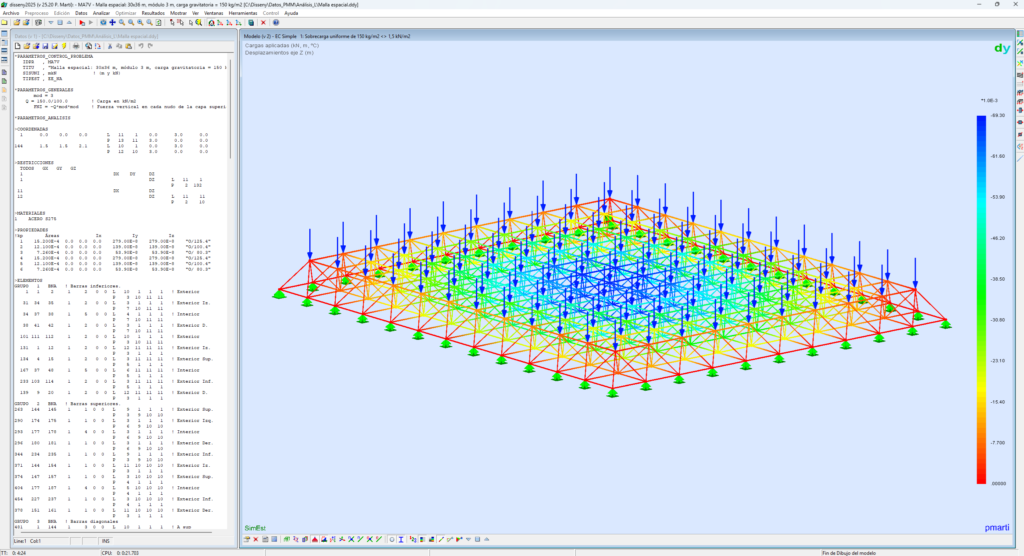The width and height of the screenshot is (1024, 556).
Task: Open the Archivo menu
Action: [x=10, y=13]
